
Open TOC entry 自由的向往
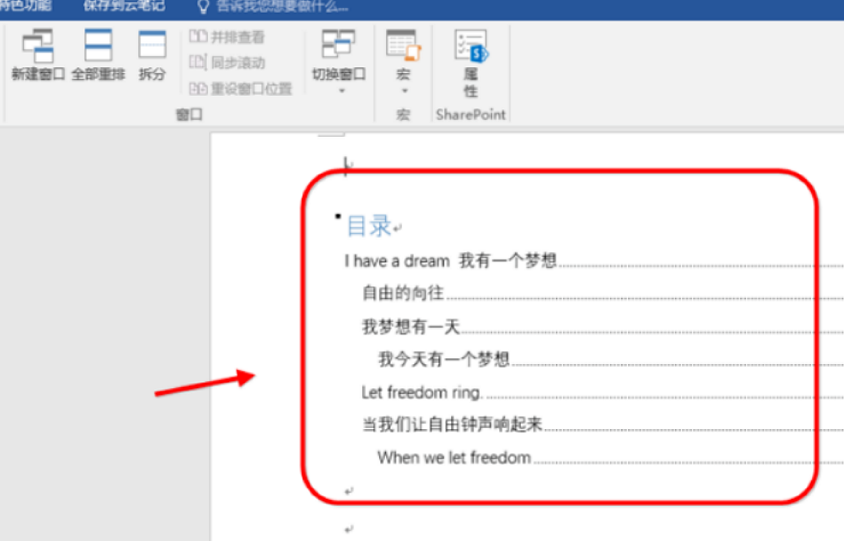tap(403, 293)
